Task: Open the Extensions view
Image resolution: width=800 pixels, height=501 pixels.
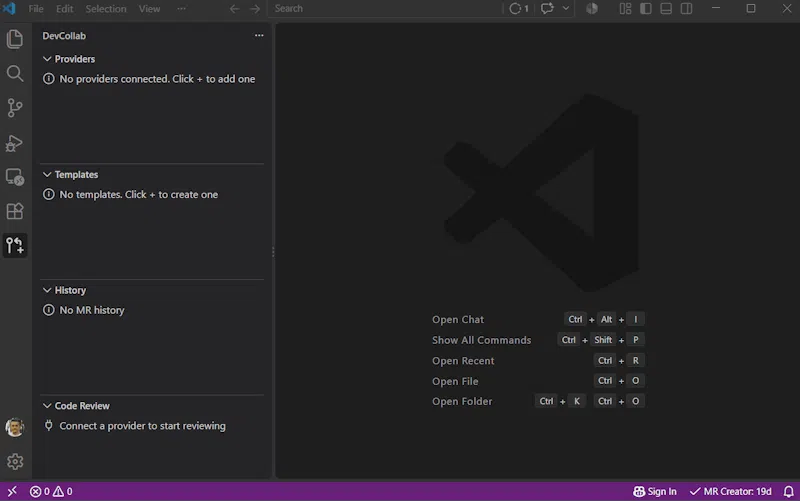Action: pos(15,211)
